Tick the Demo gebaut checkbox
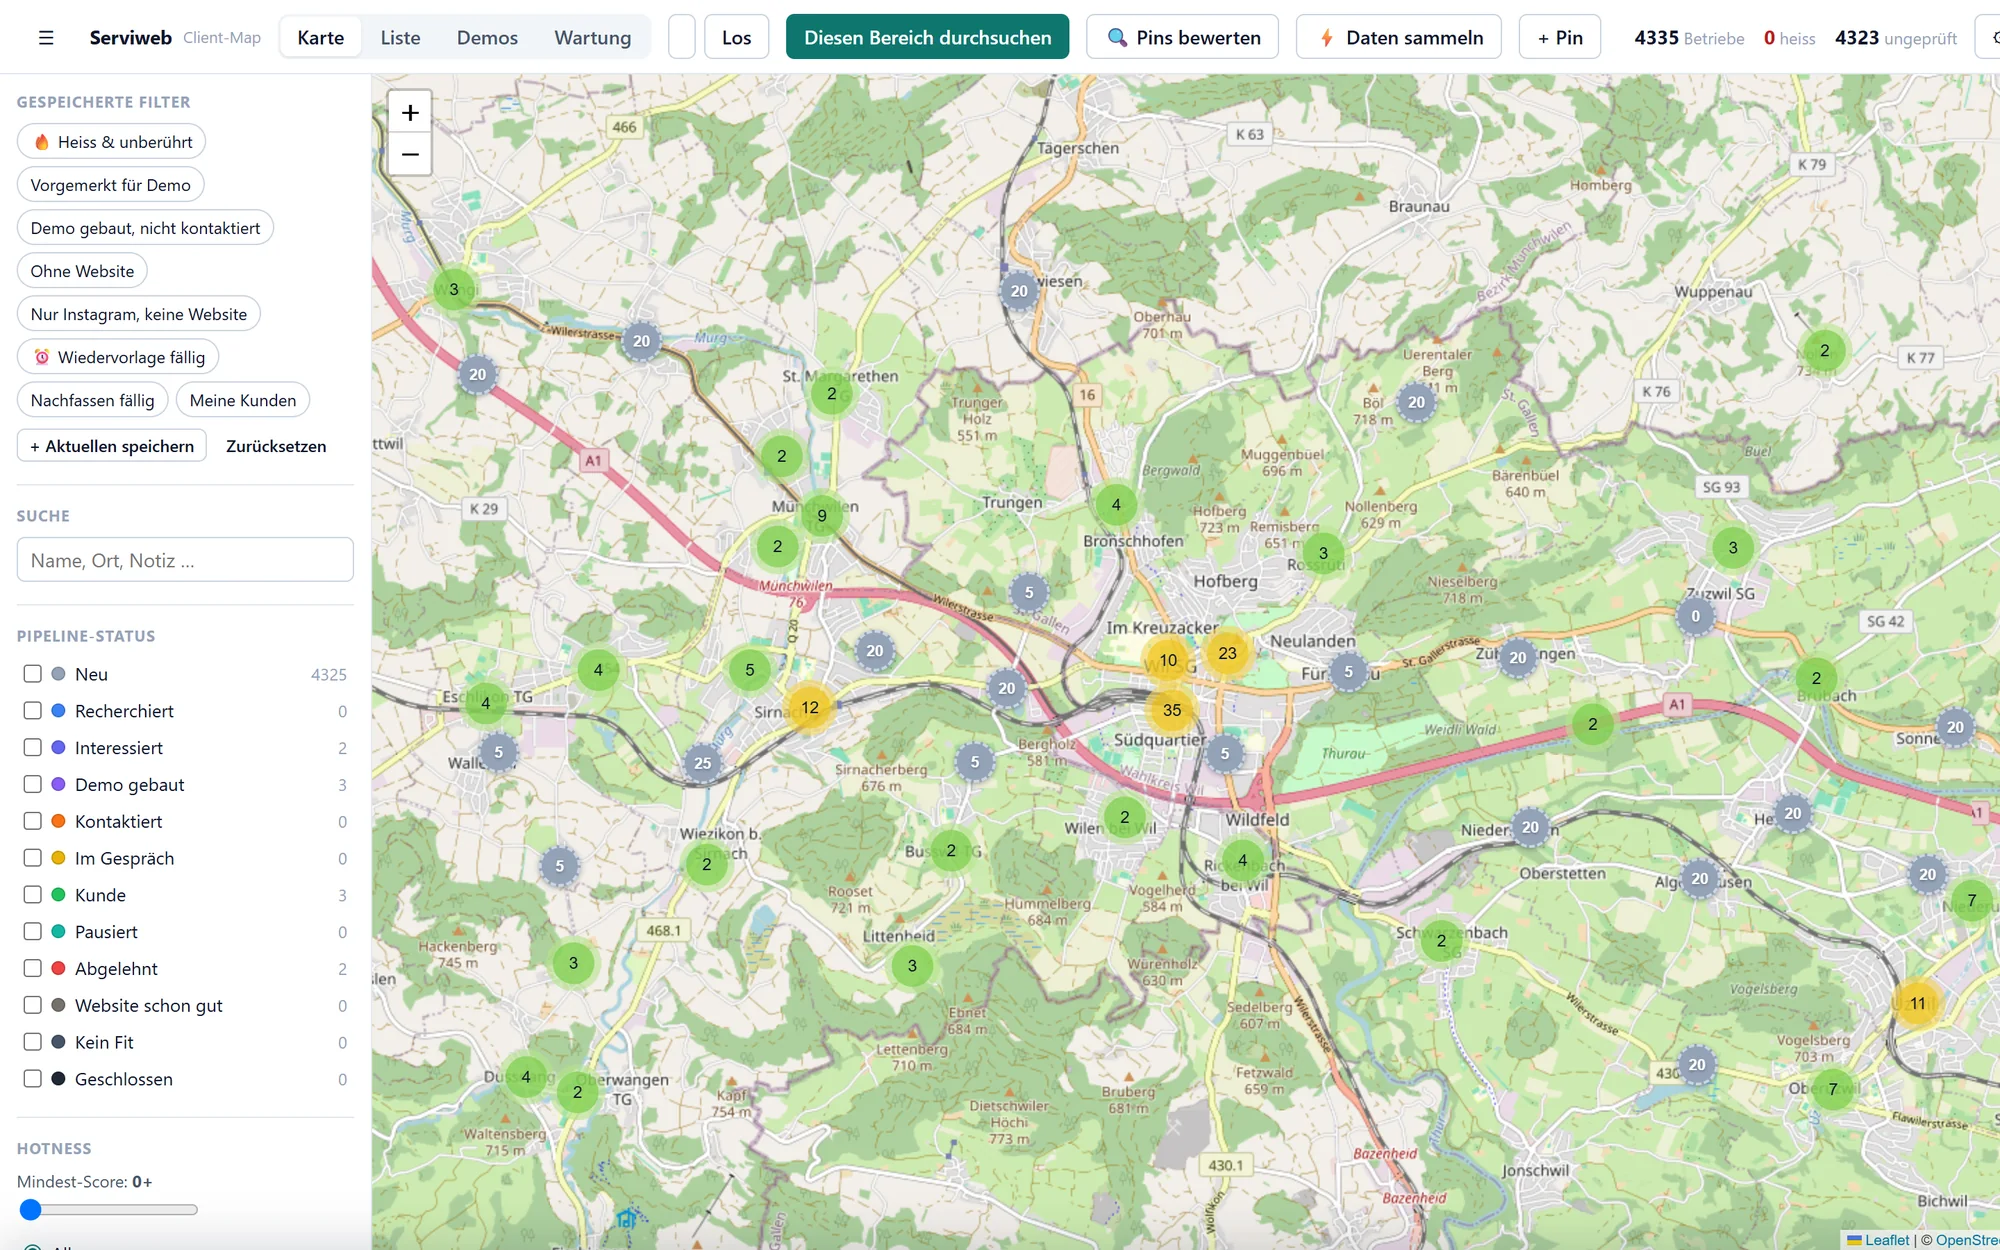Image resolution: width=2000 pixels, height=1250 pixels. pos(32,785)
